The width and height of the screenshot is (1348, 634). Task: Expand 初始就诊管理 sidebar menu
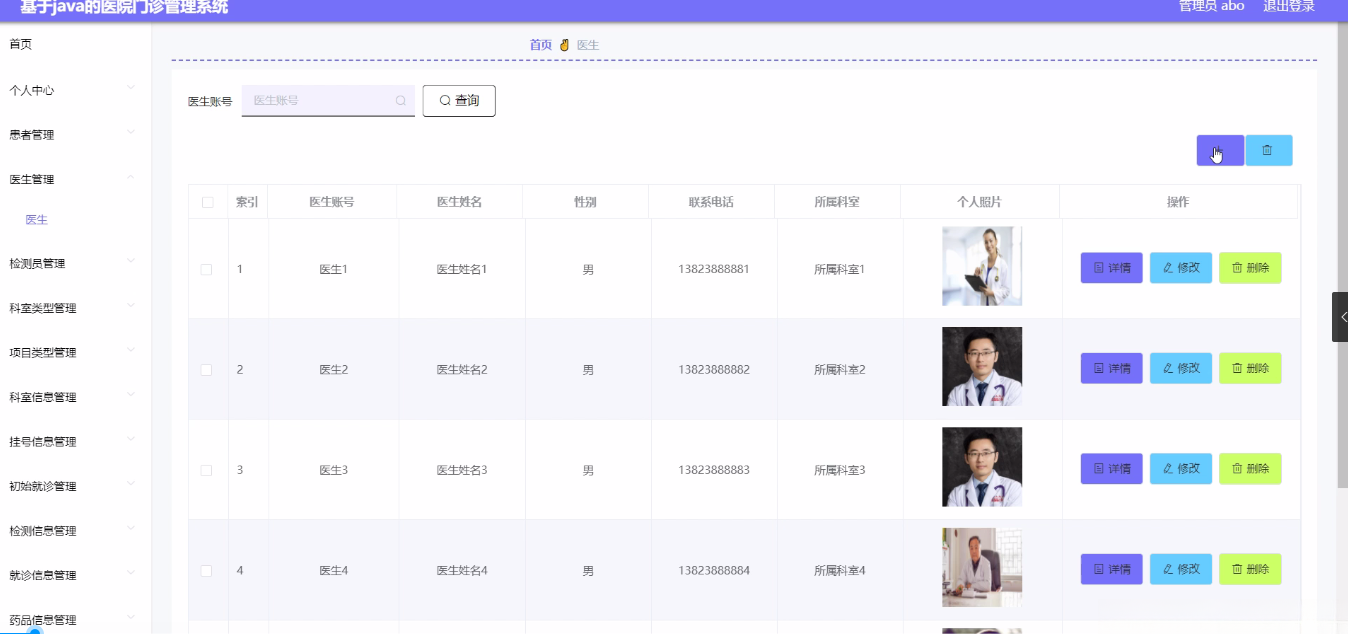tap(75, 487)
